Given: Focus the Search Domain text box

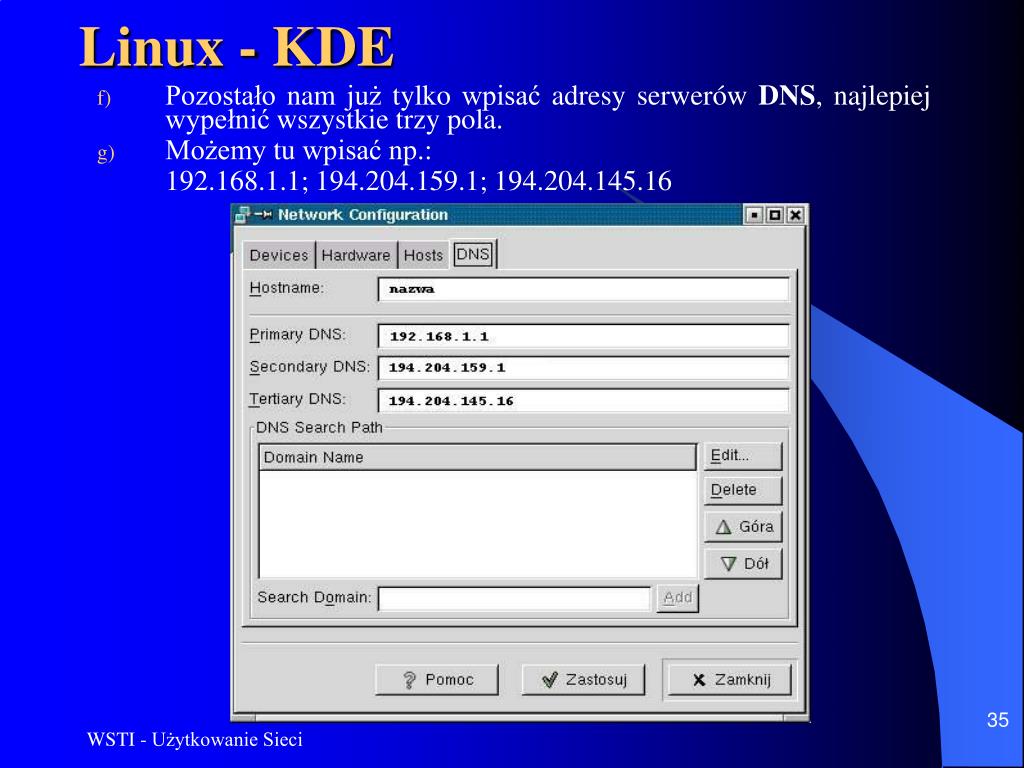Looking at the screenshot, I should click(x=515, y=598).
